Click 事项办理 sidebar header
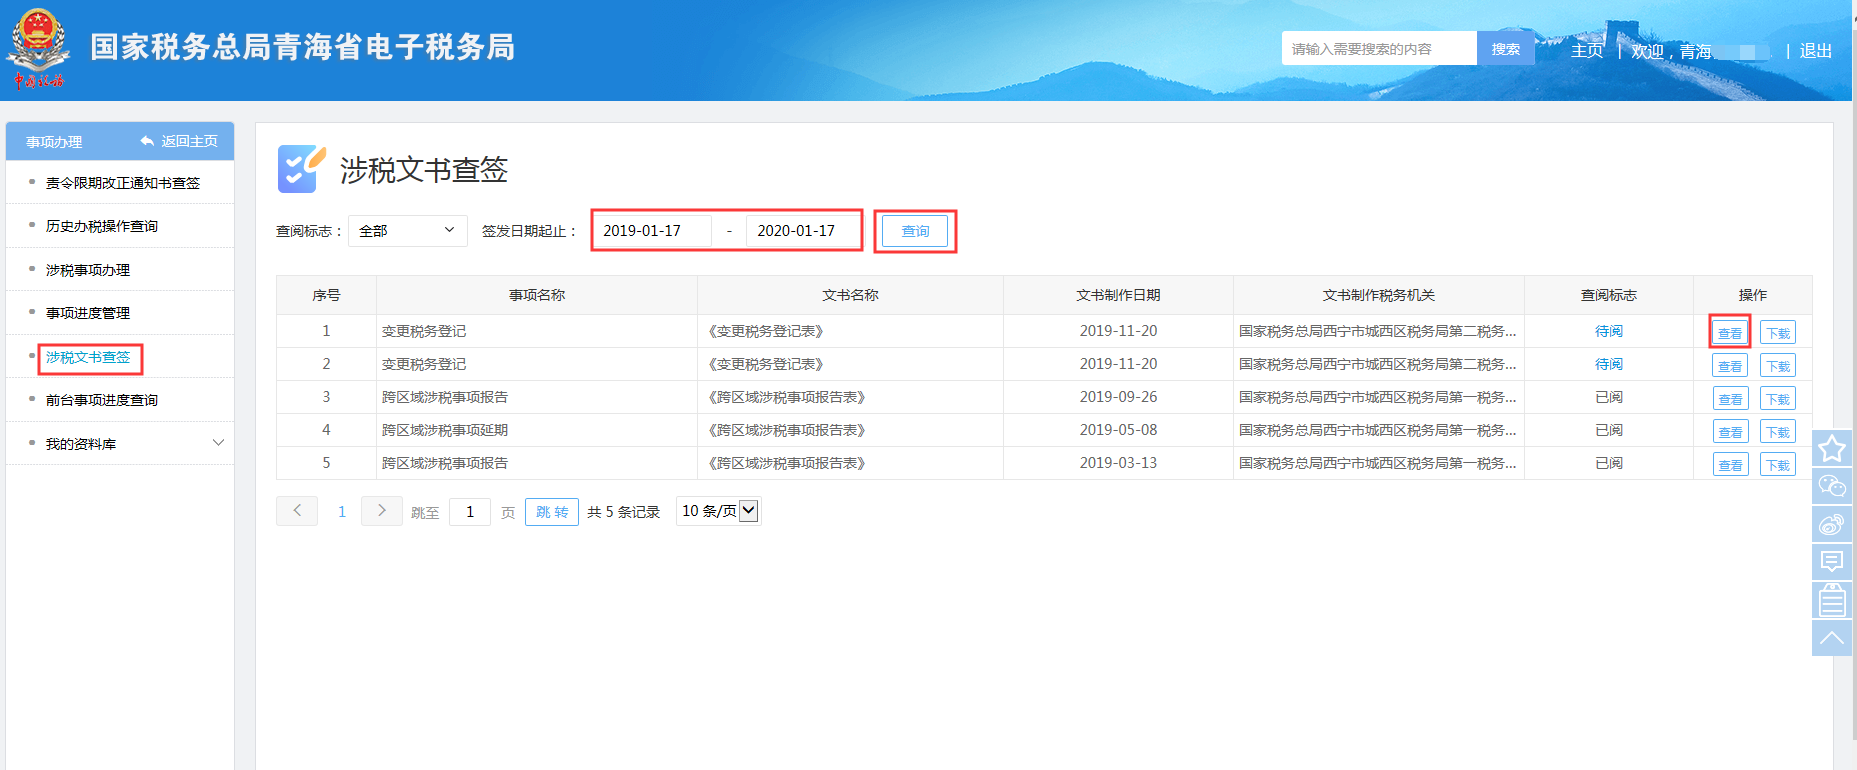This screenshot has width=1857, height=770. pyautogui.click(x=54, y=142)
